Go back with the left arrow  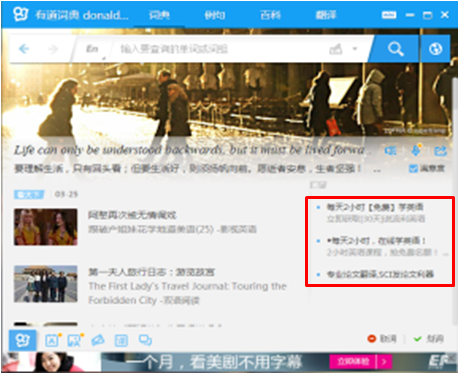tap(24, 49)
